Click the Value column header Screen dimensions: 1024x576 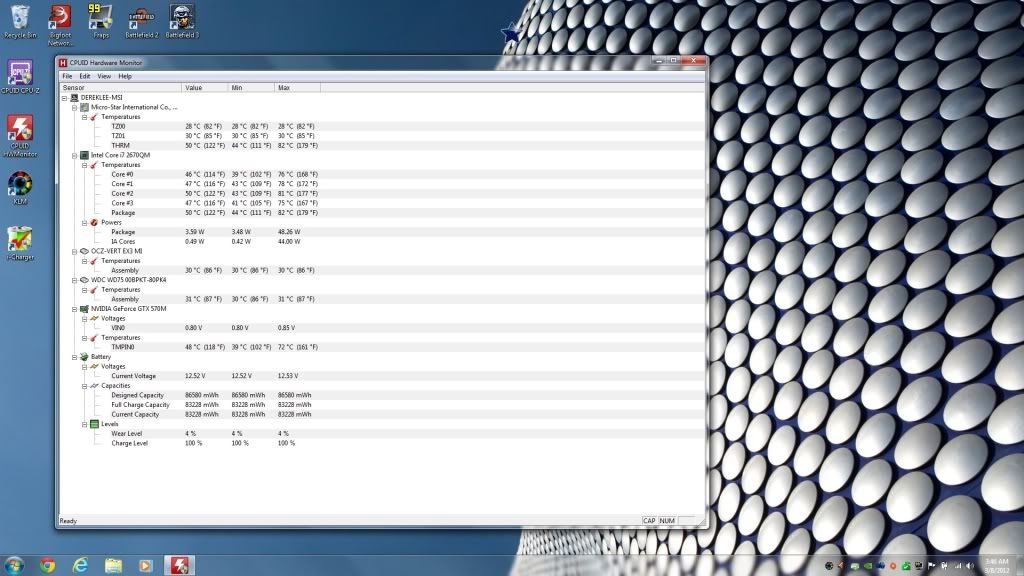[205, 88]
